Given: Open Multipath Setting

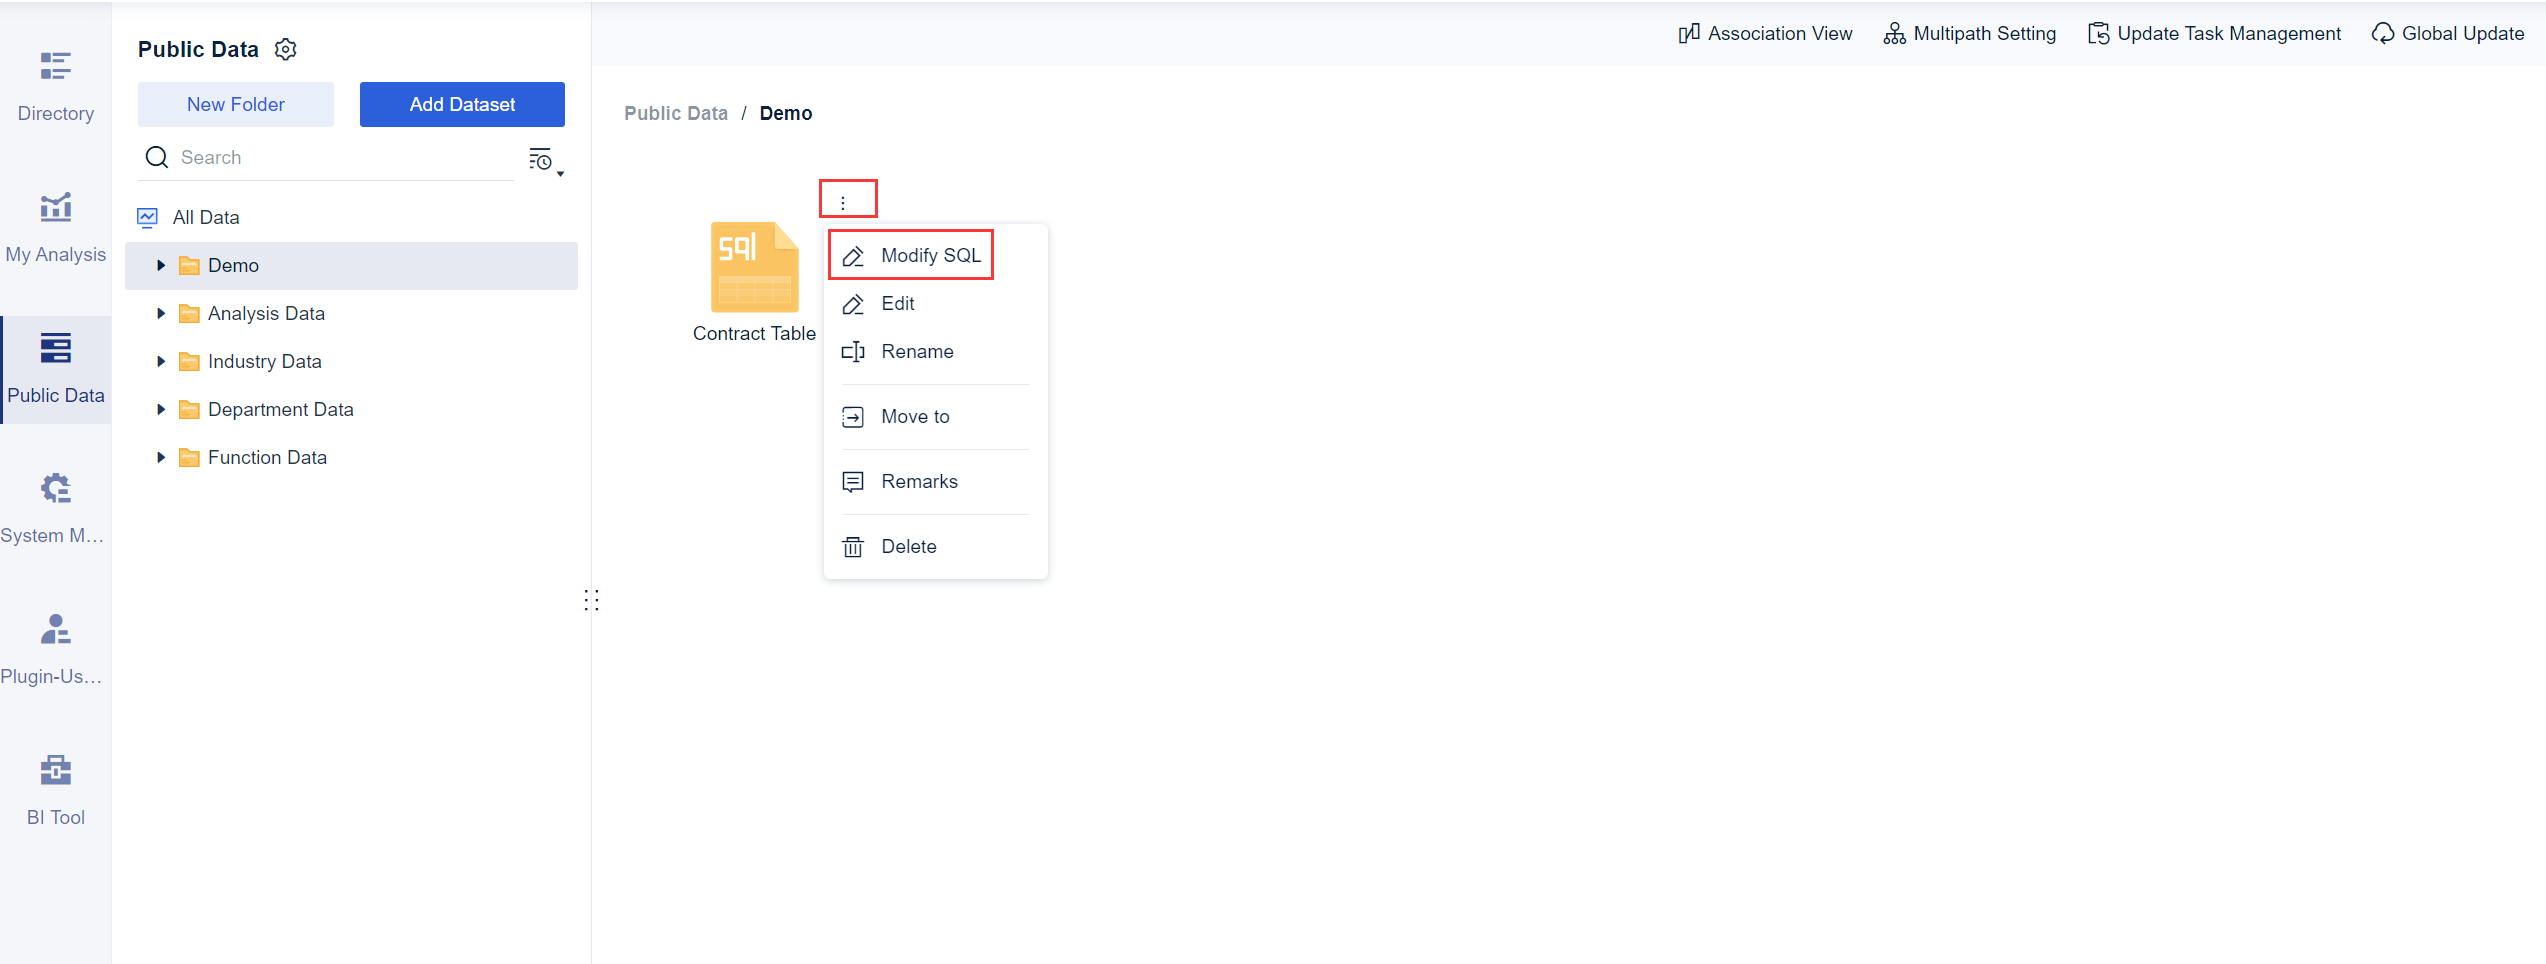Looking at the screenshot, I should tap(1969, 33).
